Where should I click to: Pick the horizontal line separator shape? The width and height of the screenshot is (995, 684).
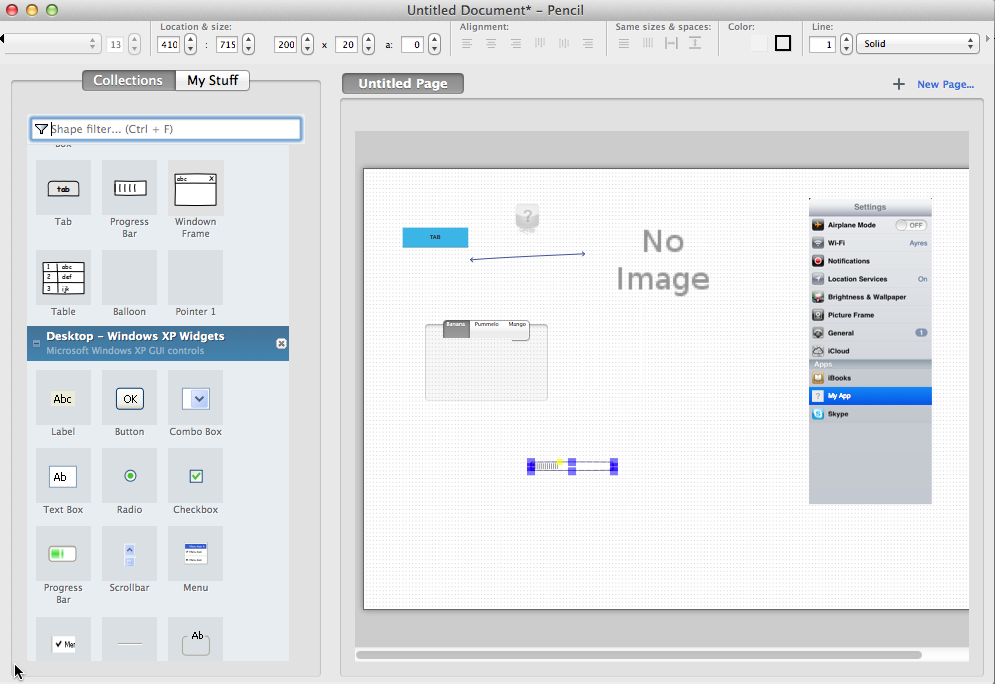[129, 640]
